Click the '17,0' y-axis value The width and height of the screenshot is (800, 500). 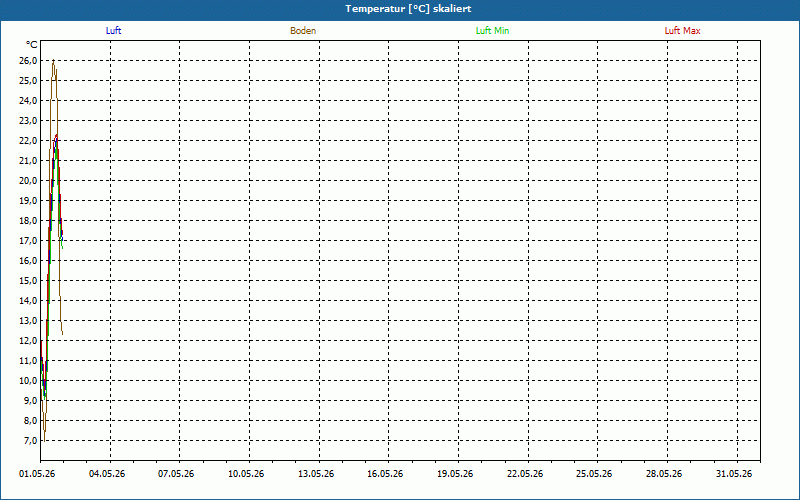[29, 241]
